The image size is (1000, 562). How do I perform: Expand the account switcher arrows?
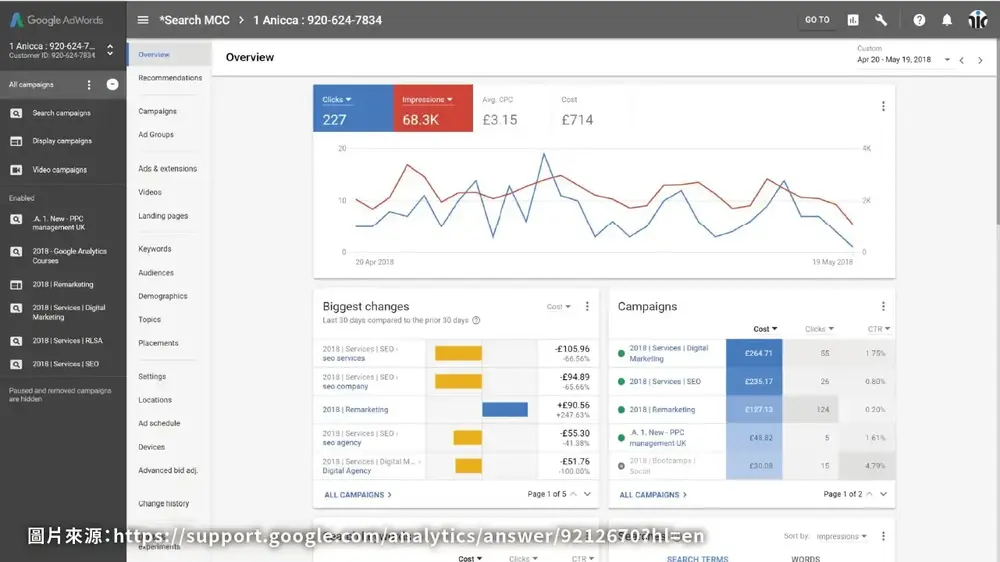[110, 50]
